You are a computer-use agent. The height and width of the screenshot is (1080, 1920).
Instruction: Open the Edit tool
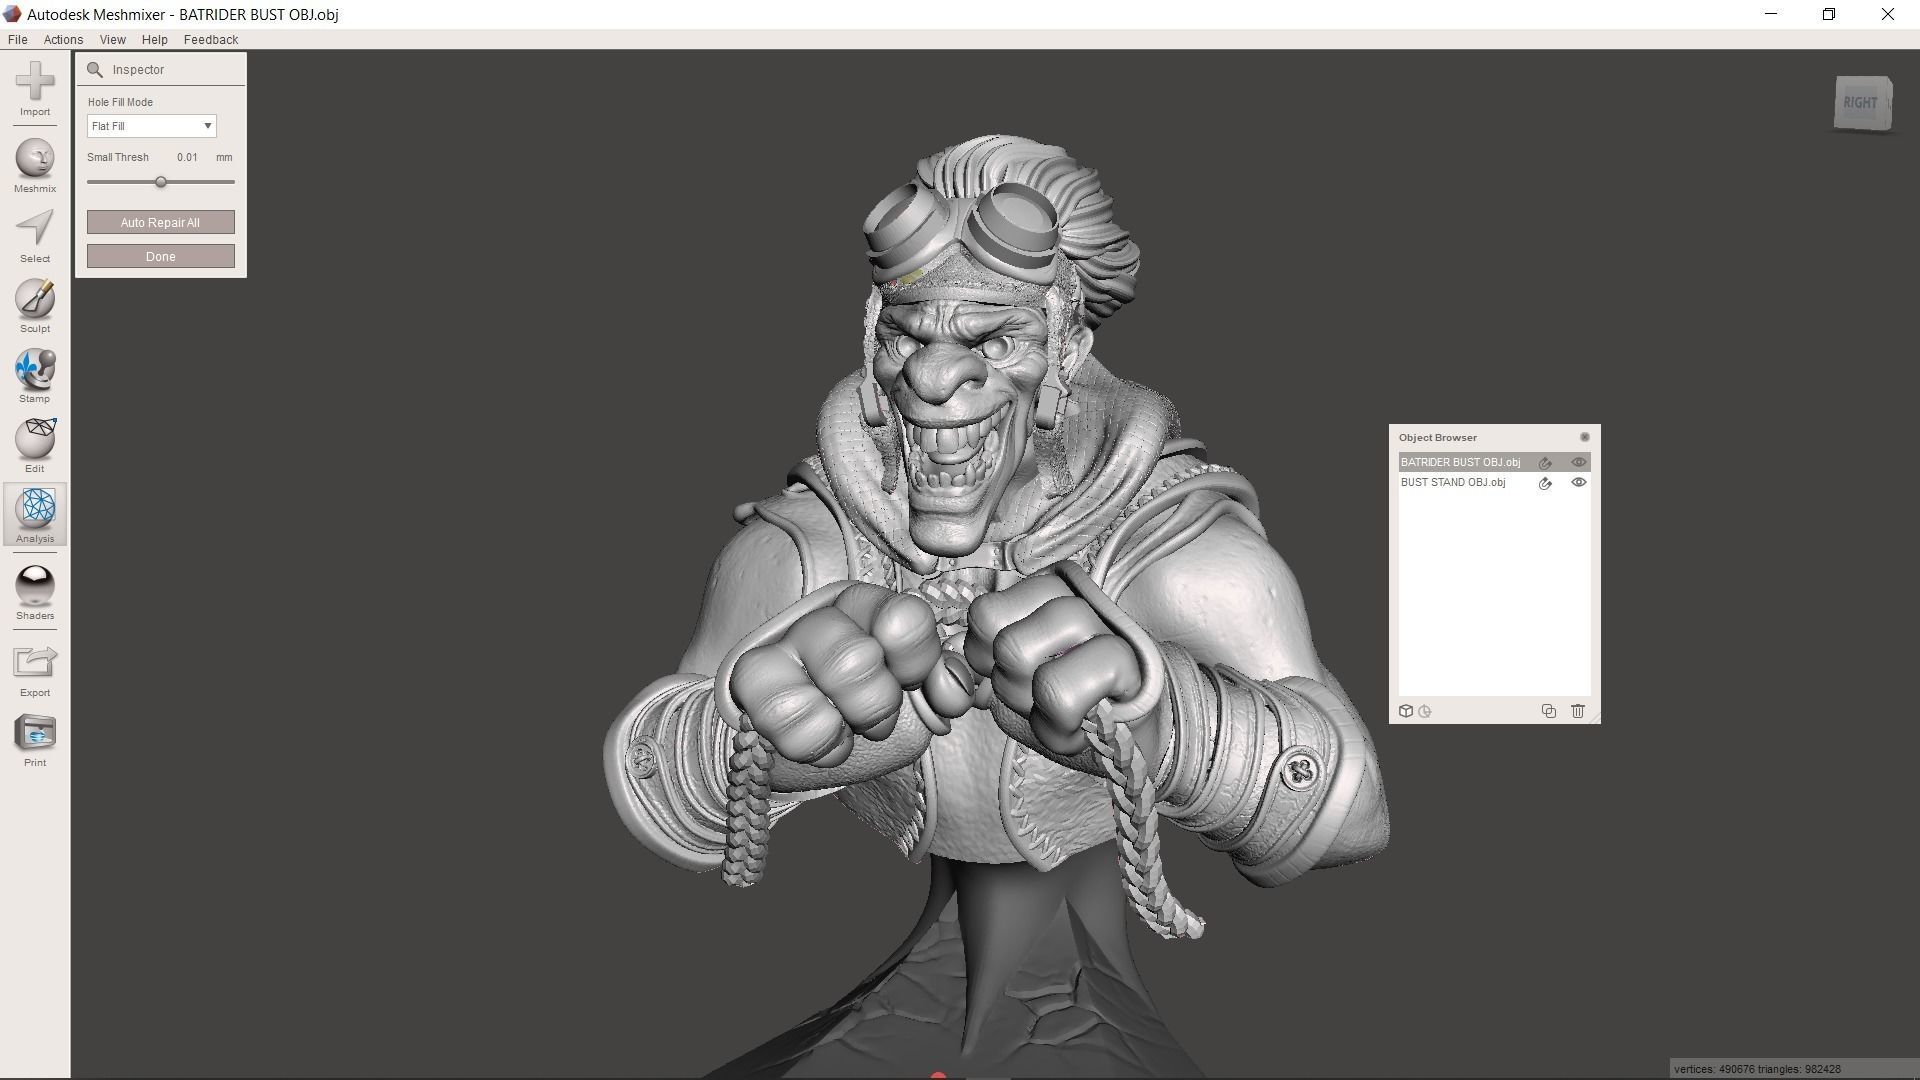click(x=35, y=446)
